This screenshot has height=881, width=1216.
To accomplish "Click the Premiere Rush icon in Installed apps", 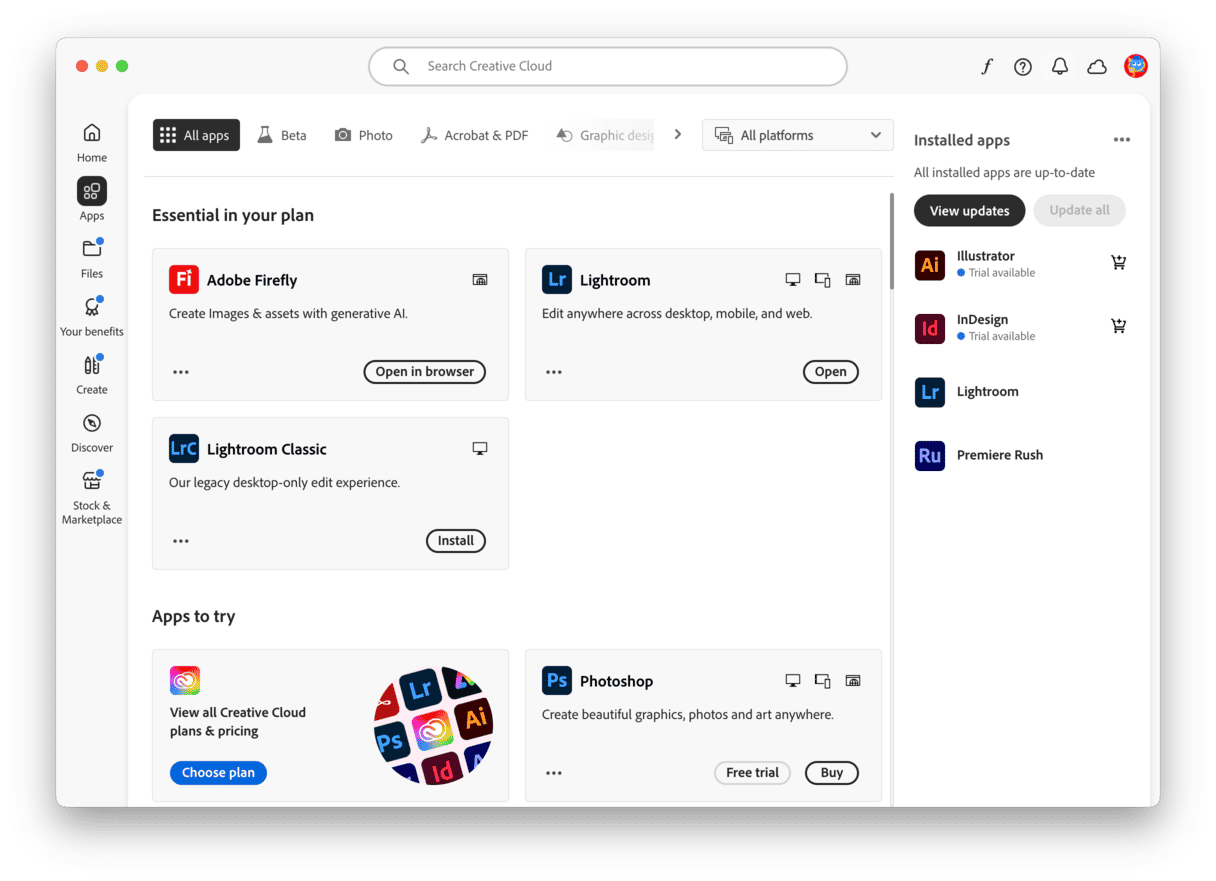I will pyautogui.click(x=930, y=455).
